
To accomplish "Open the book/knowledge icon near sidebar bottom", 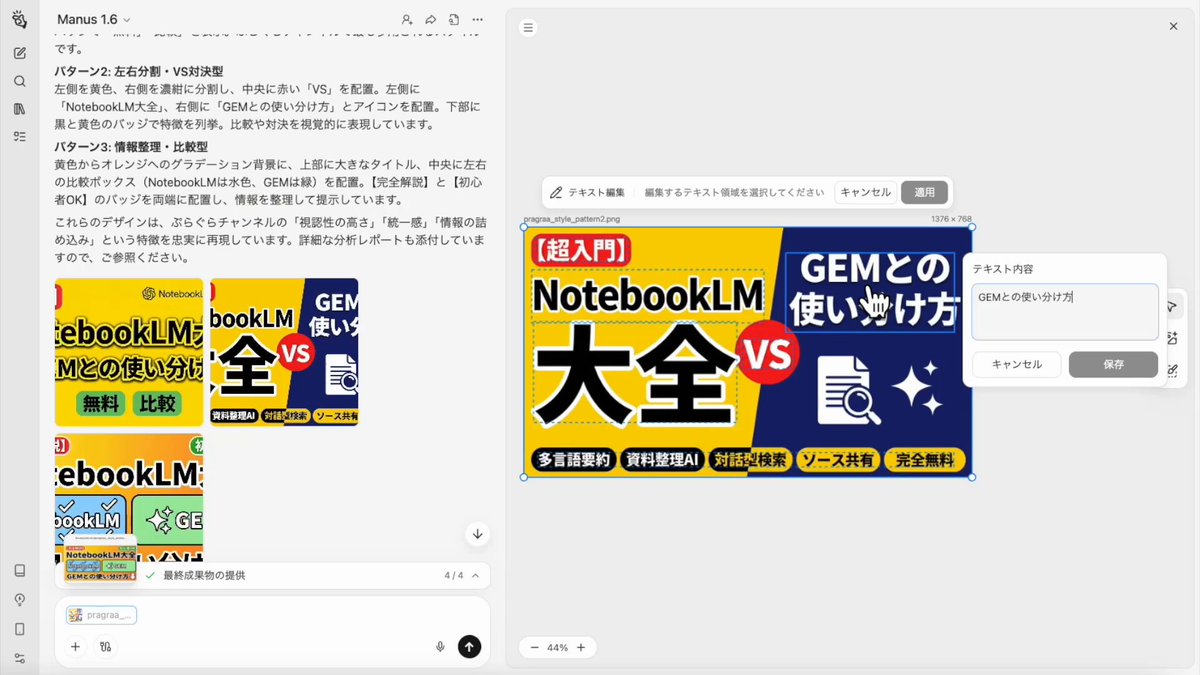I will (19, 570).
